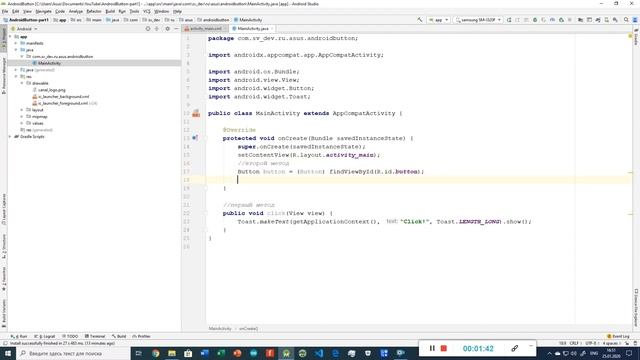Open Chrome from the taskbar
Image resolution: width=640 pixels, height=360 pixels.
pos(156,353)
